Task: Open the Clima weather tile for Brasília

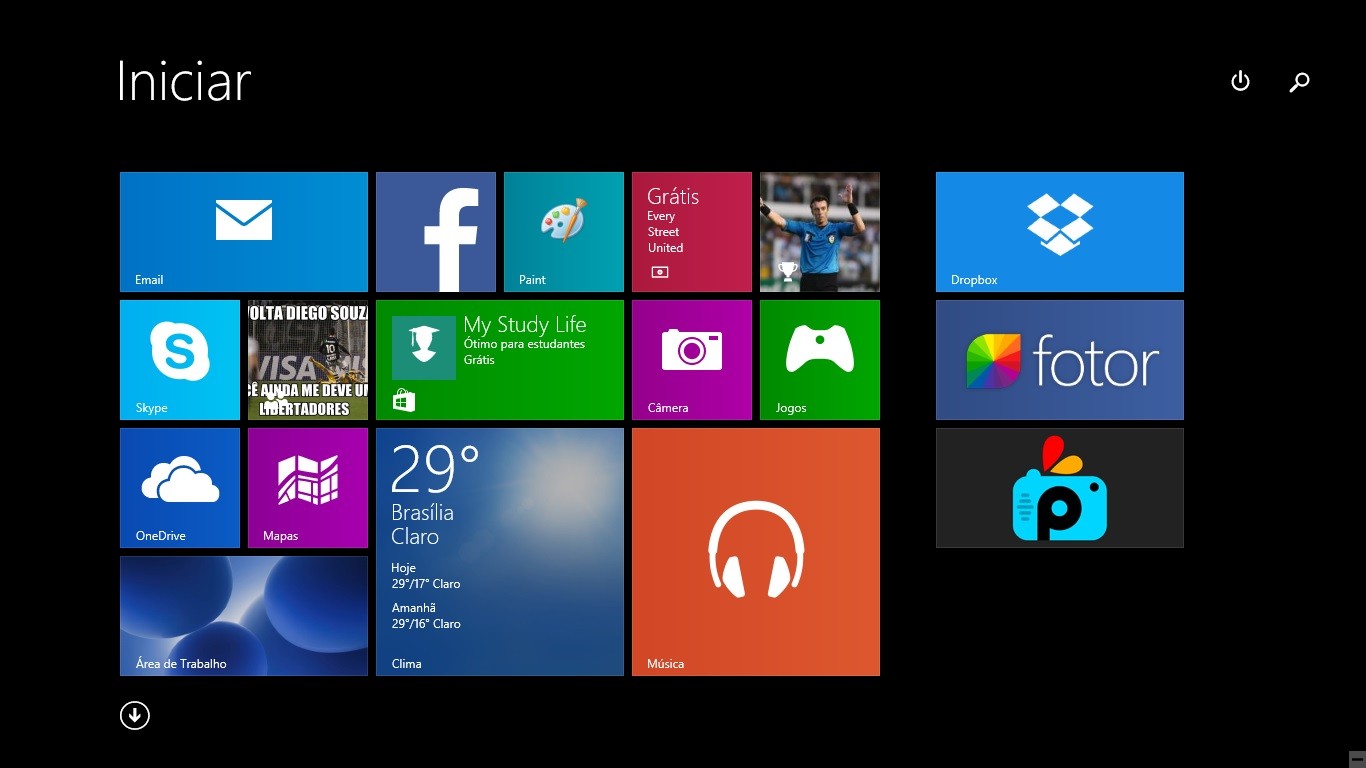Action: coord(500,552)
